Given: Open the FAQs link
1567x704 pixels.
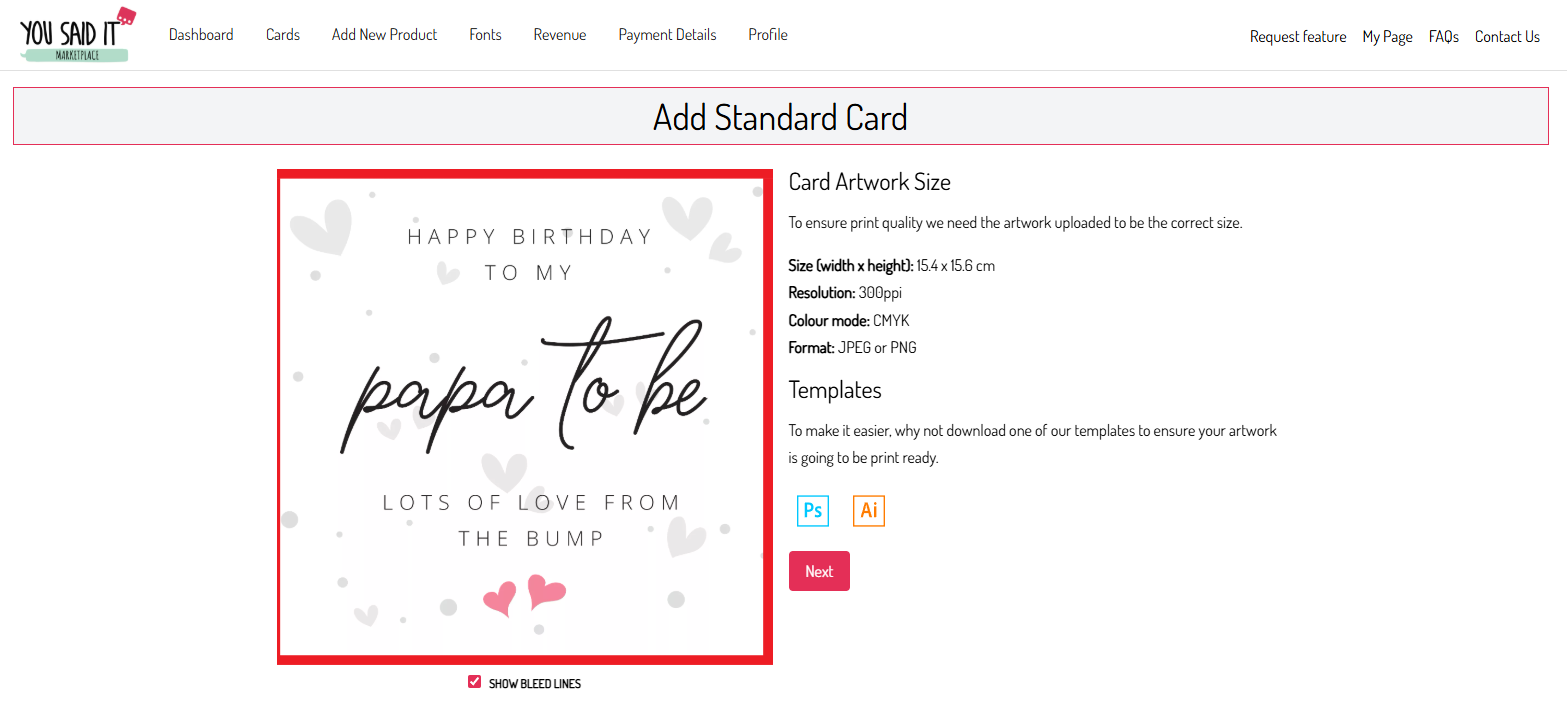Looking at the screenshot, I should (1443, 37).
